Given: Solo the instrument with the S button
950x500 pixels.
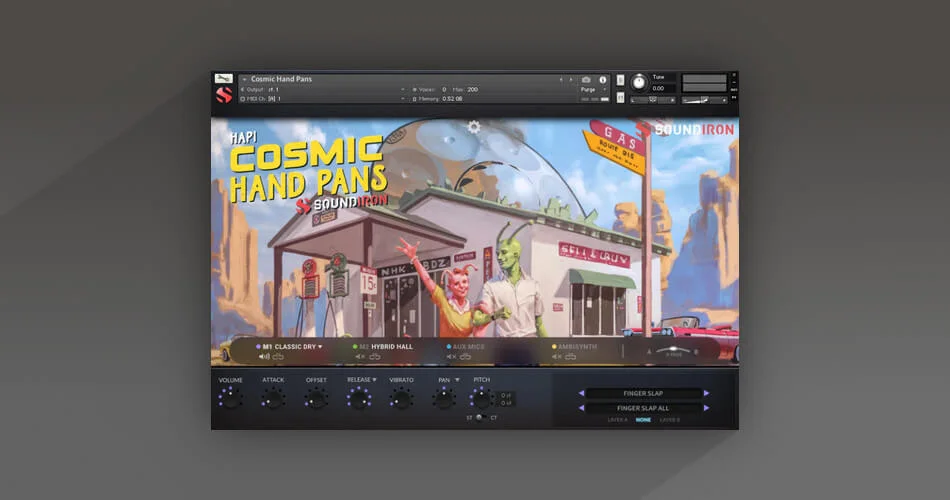Looking at the screenshot, I should coord(620,80).
